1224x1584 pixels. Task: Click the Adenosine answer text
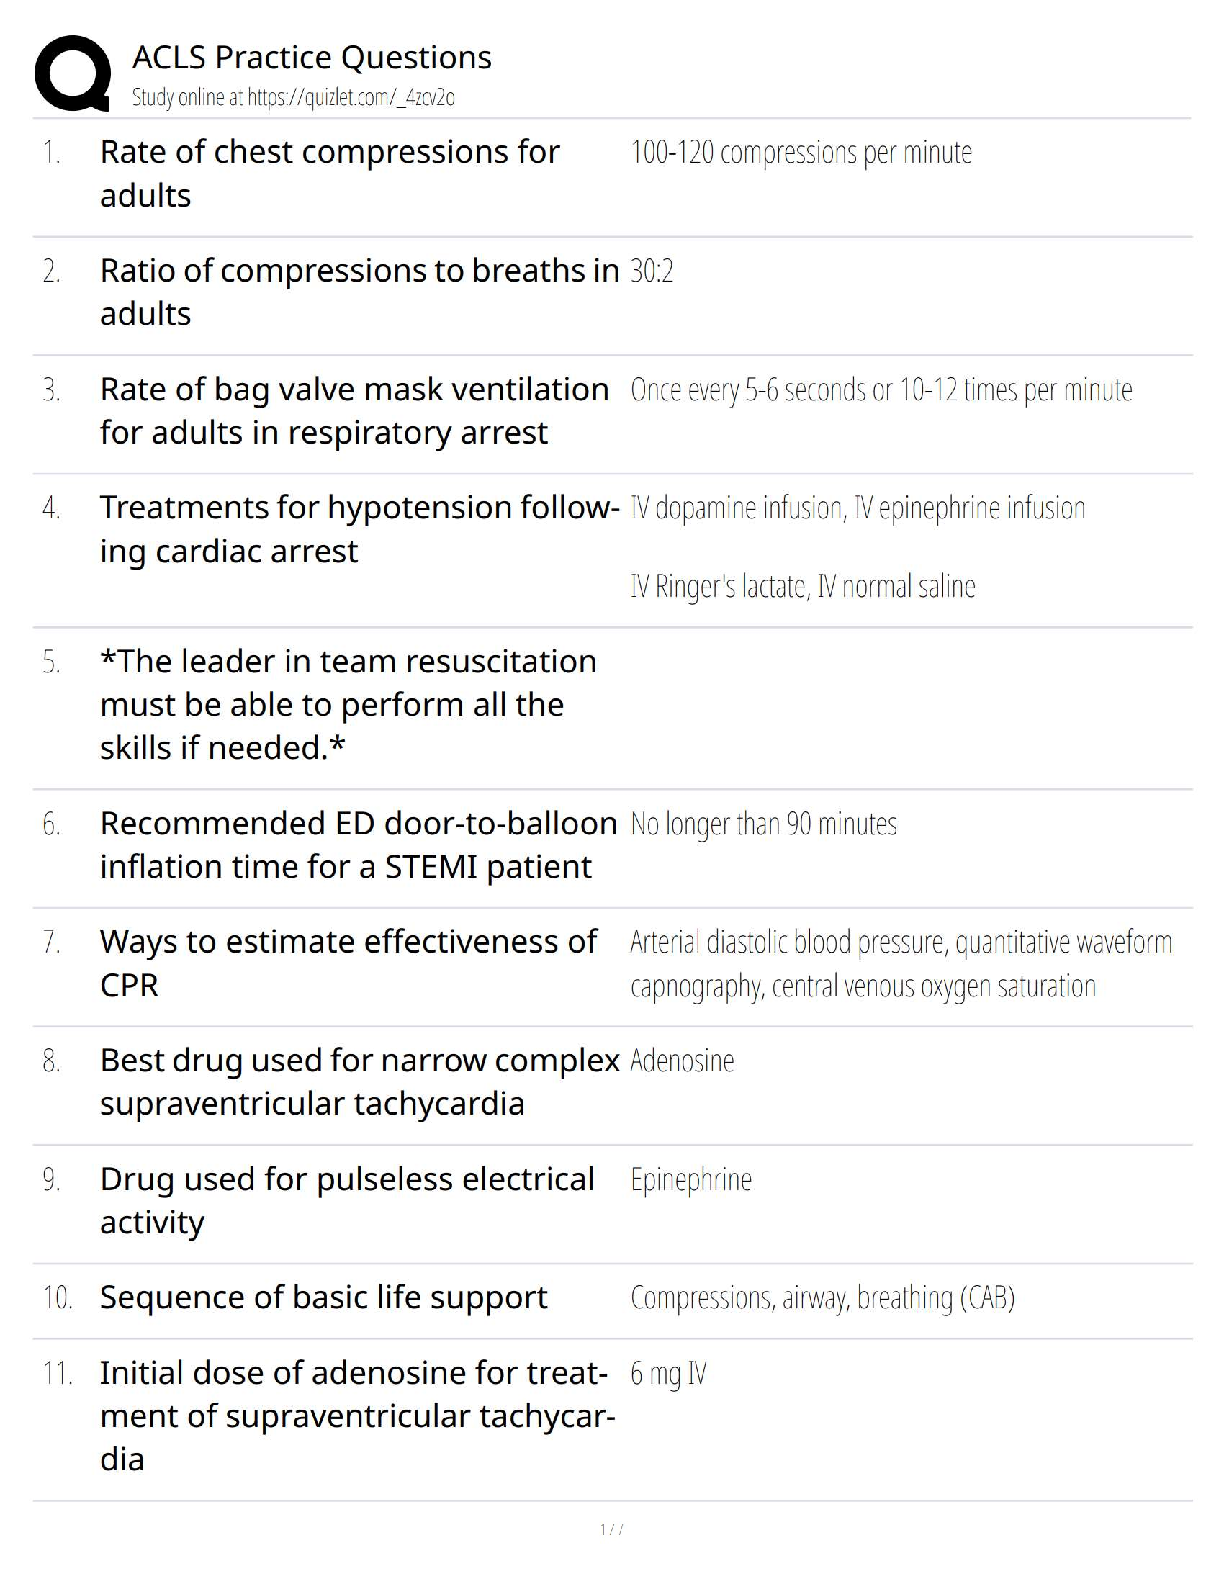pos(682,1061)
